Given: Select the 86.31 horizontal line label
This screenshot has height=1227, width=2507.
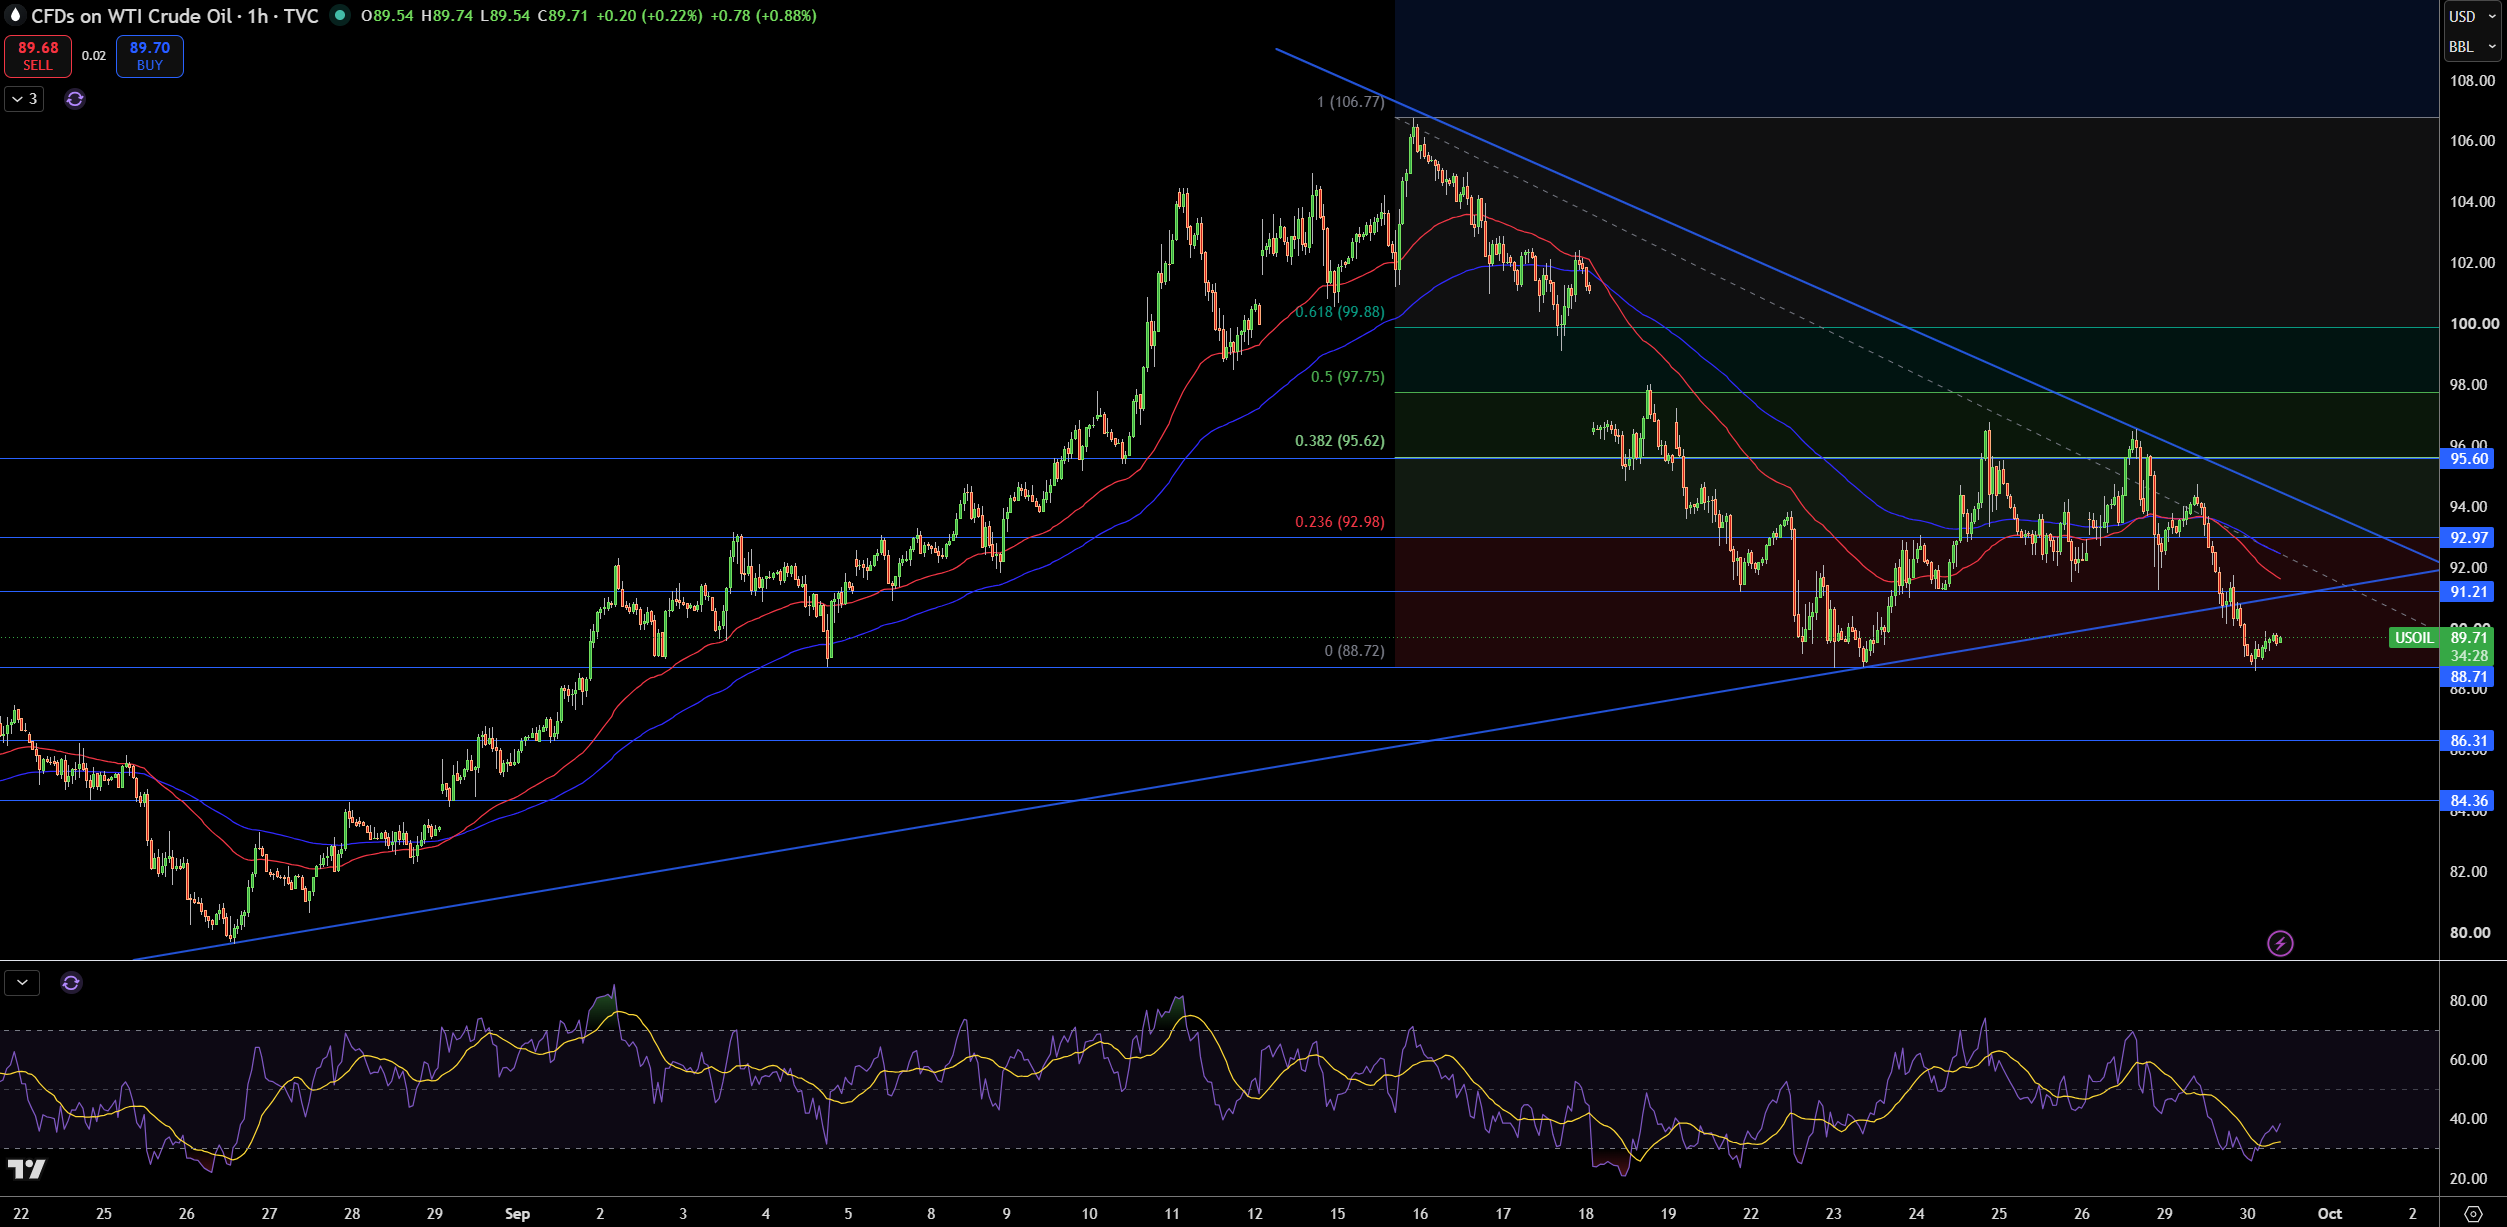Looking at the screenshot, I should click(x=2467, y=741).
